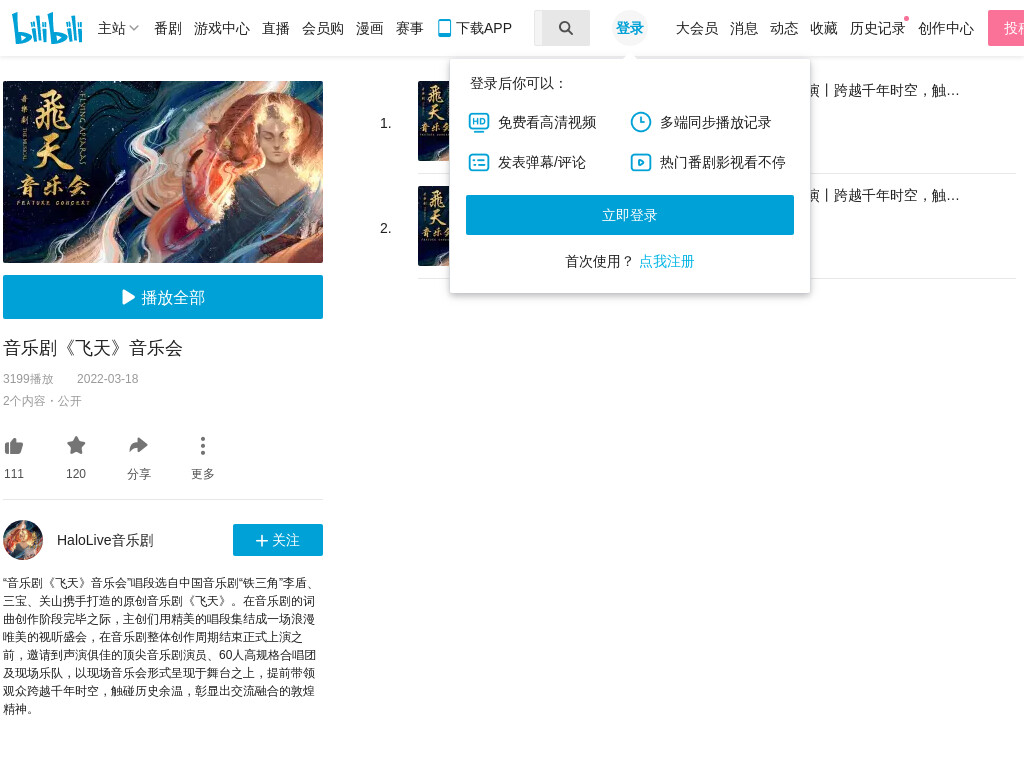Open 创作中心 in header

click(x=946, y=28)
